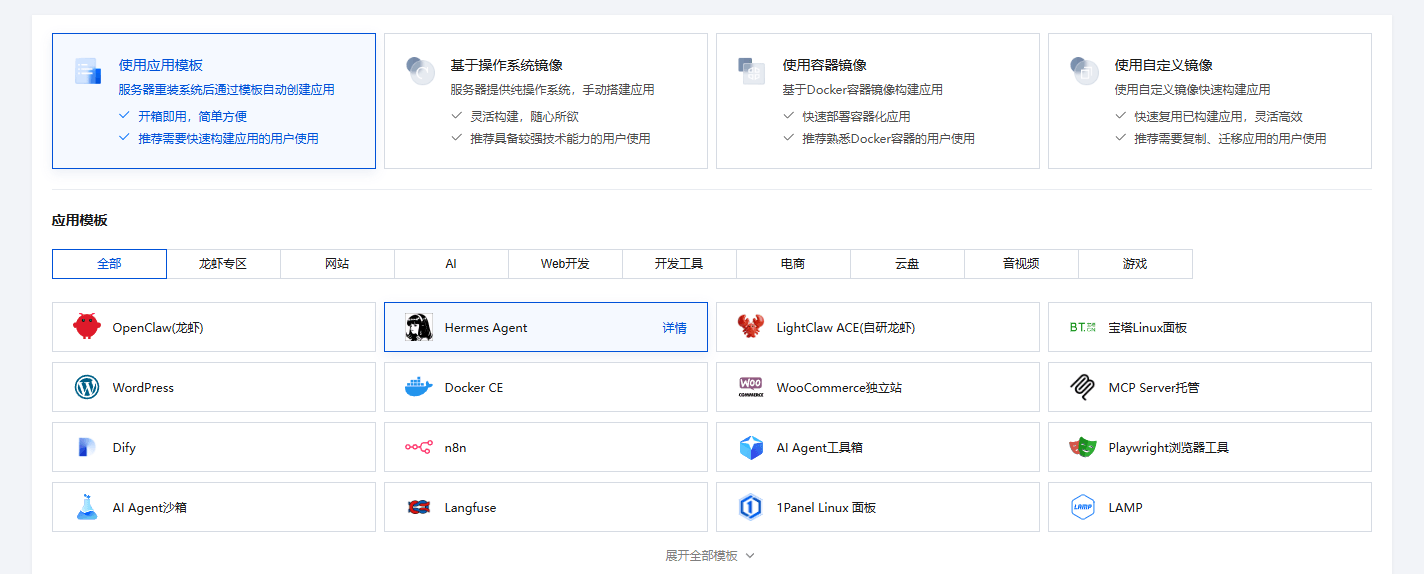Click text 基于Docker容器镜像构建应用
The height and width of the screenshot is (574, 1424).
863,90
